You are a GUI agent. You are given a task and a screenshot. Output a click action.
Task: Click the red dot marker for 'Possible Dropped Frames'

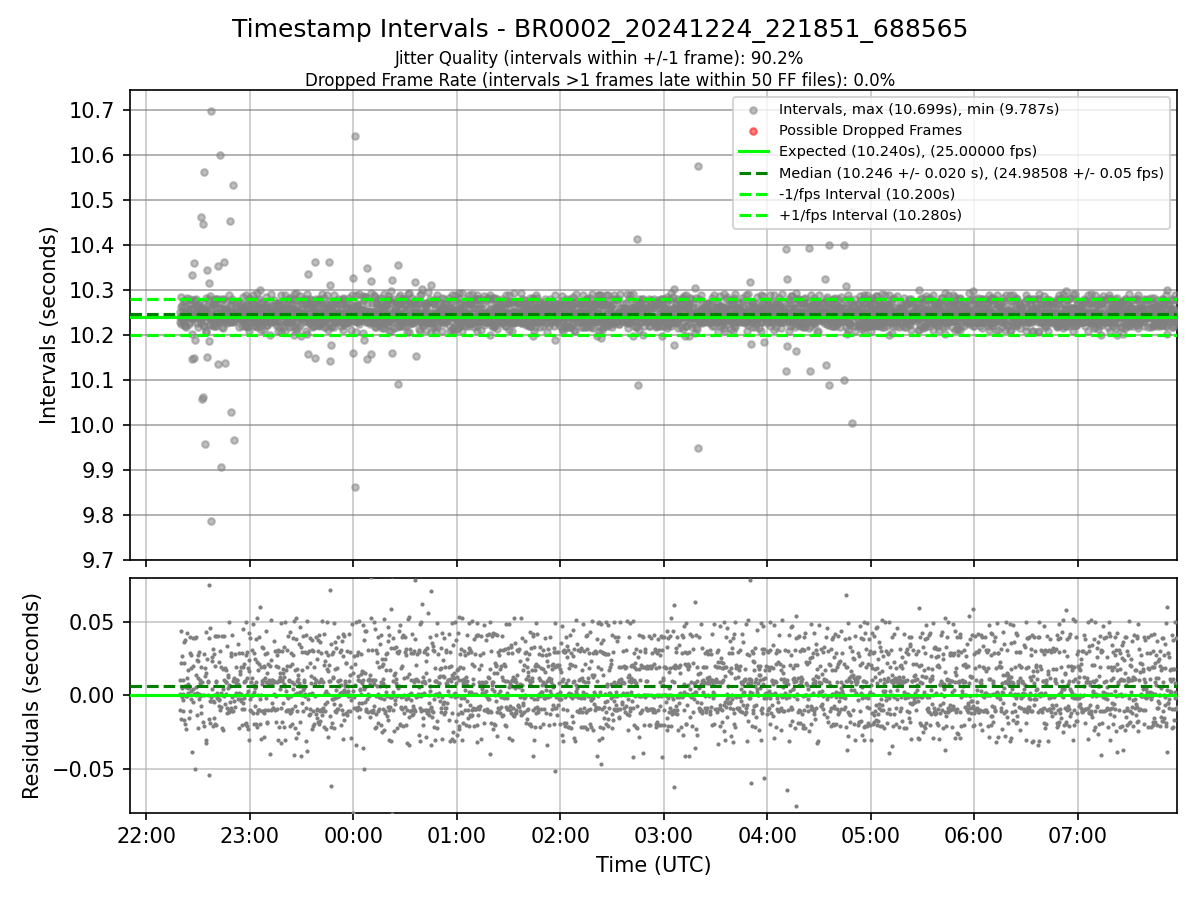(x=753, y=130)
